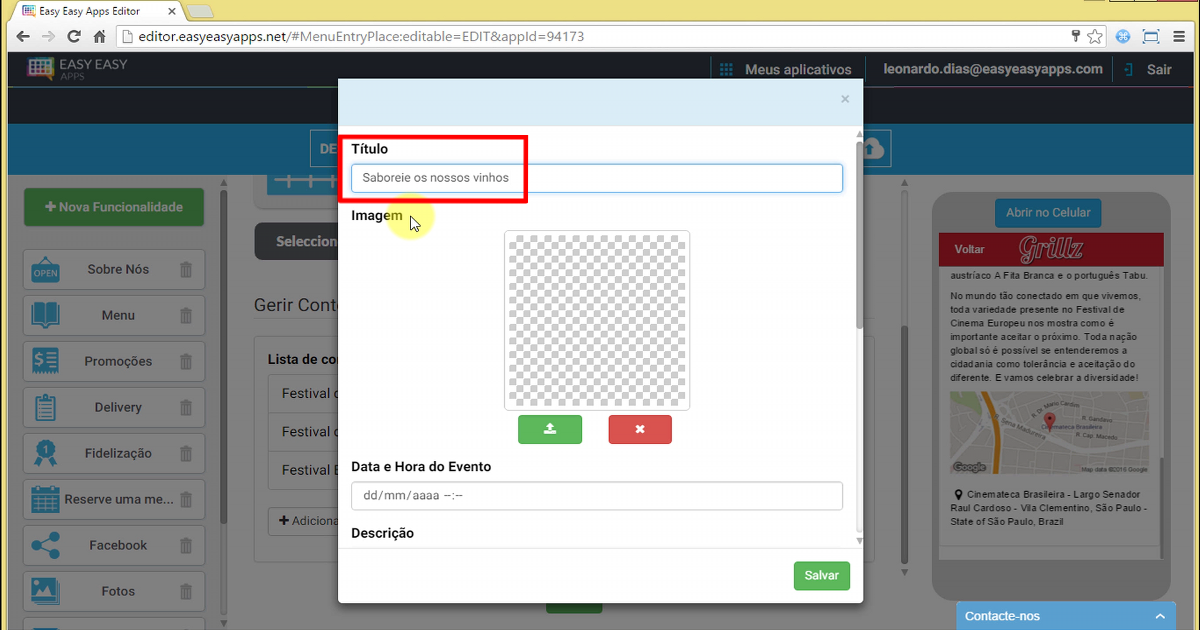This screenshot has width=1200, height=630.
Task: Click the Data e Hora do Evento field
Action: pyautogui.click(x=596, y=496)
